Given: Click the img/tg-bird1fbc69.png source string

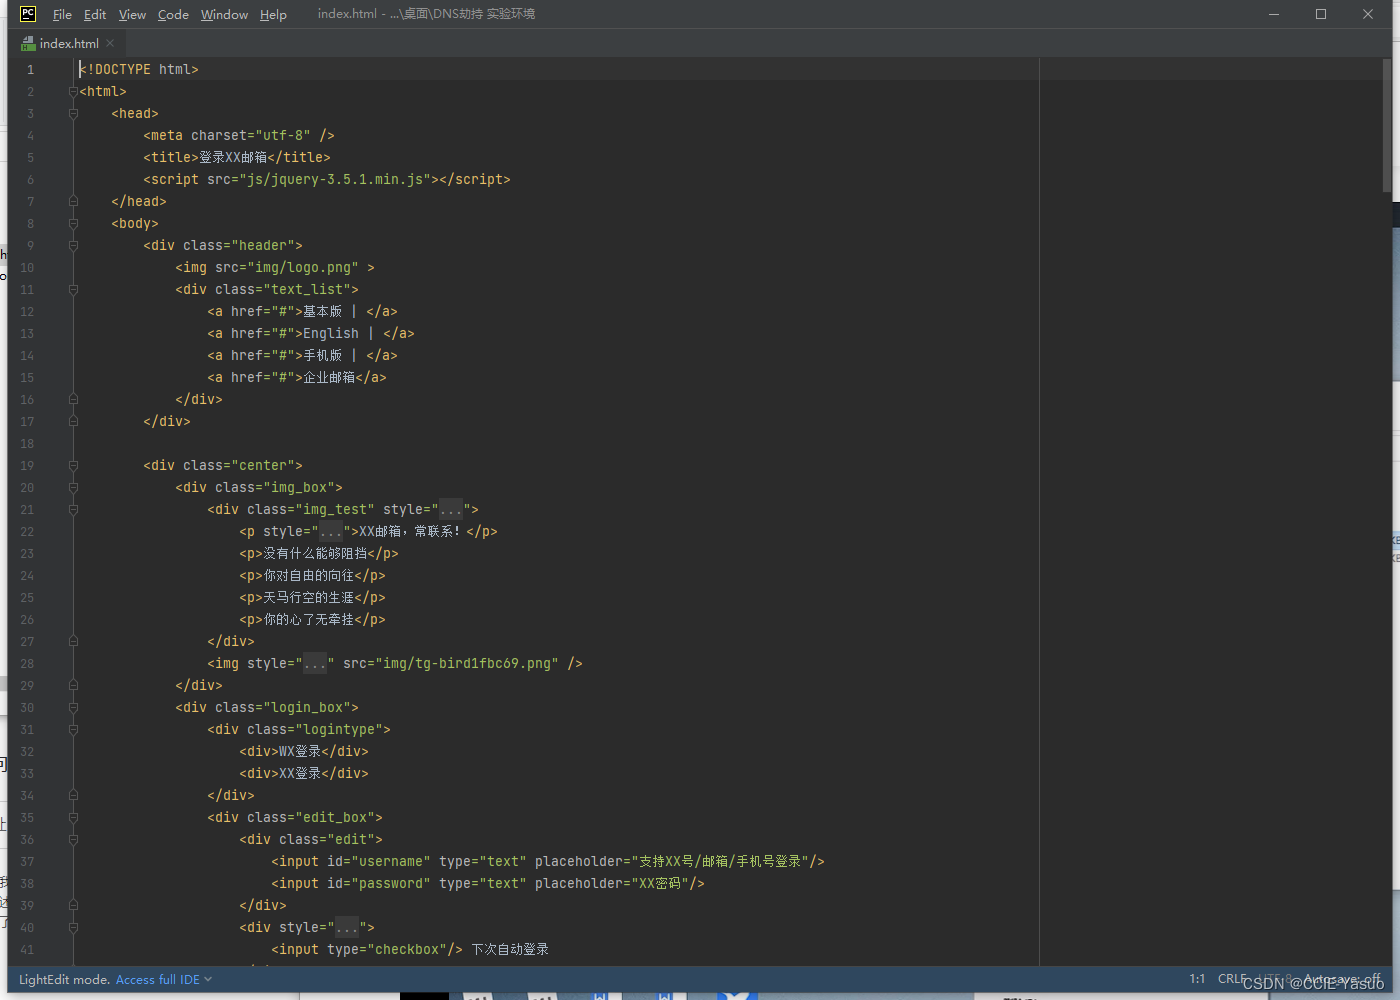Looking at the screenshot, I should pyautogui.click(x=467, y=663).
